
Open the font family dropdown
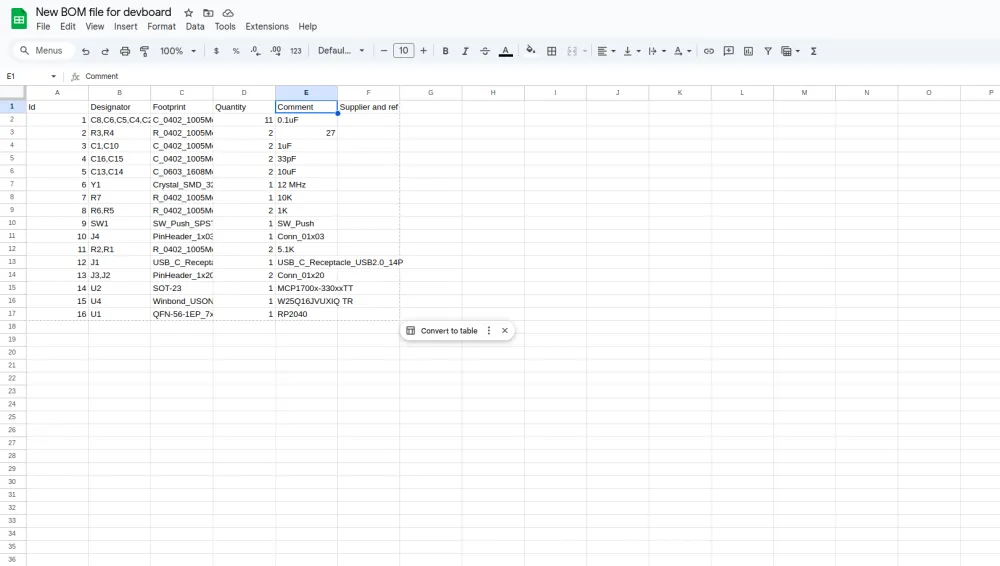point(341,51)
